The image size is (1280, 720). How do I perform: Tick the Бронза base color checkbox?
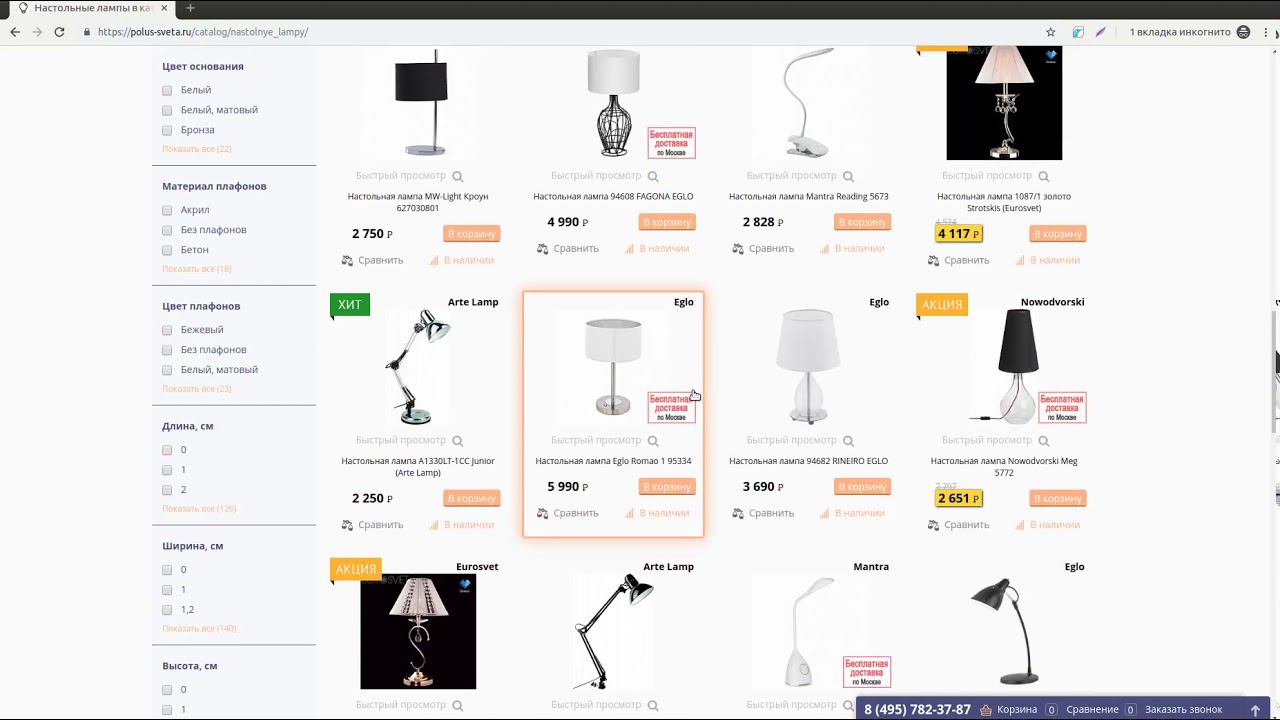[x=167, y=130]
